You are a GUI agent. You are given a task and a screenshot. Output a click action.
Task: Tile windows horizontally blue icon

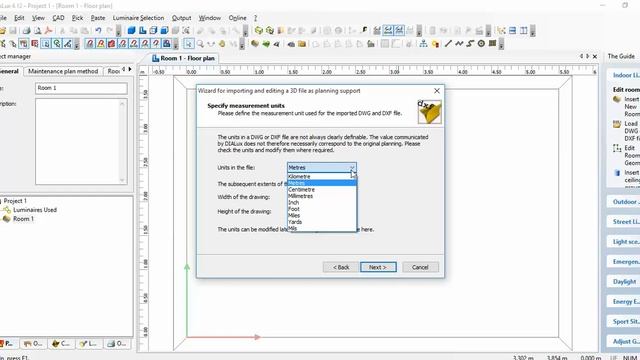pos(513,31)
